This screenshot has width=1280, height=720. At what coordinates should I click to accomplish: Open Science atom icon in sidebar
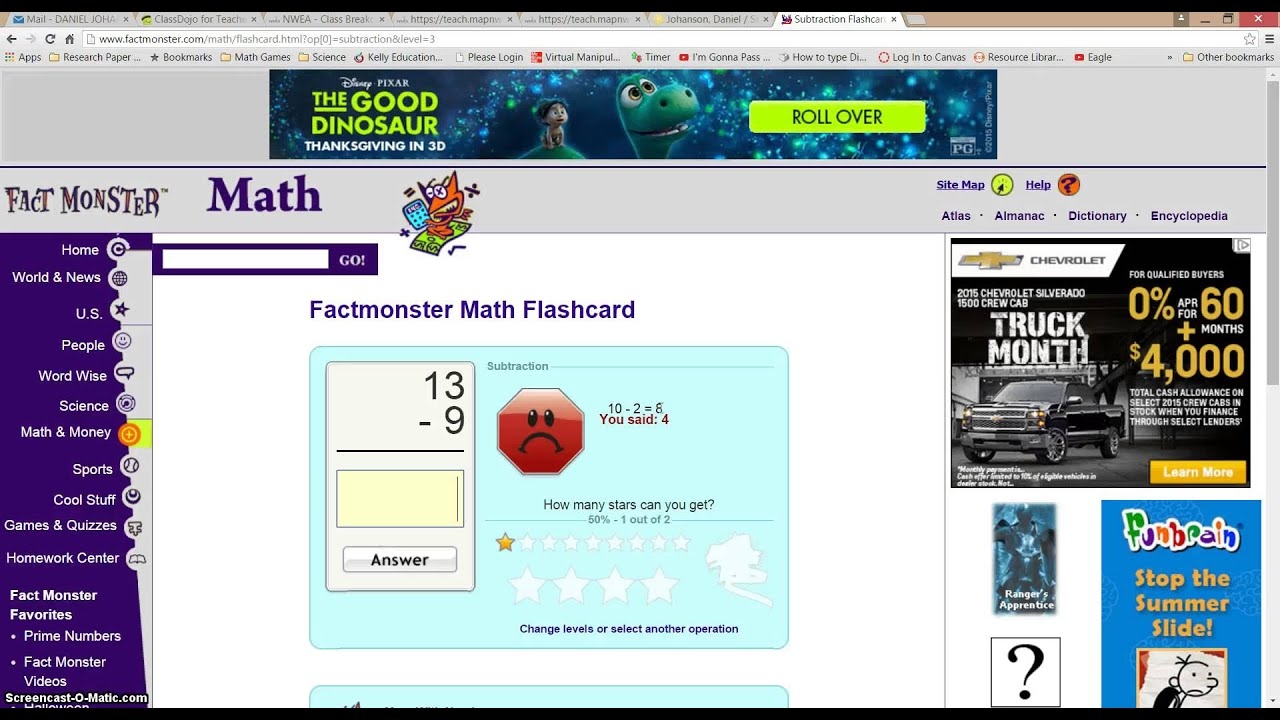[126, 404]
